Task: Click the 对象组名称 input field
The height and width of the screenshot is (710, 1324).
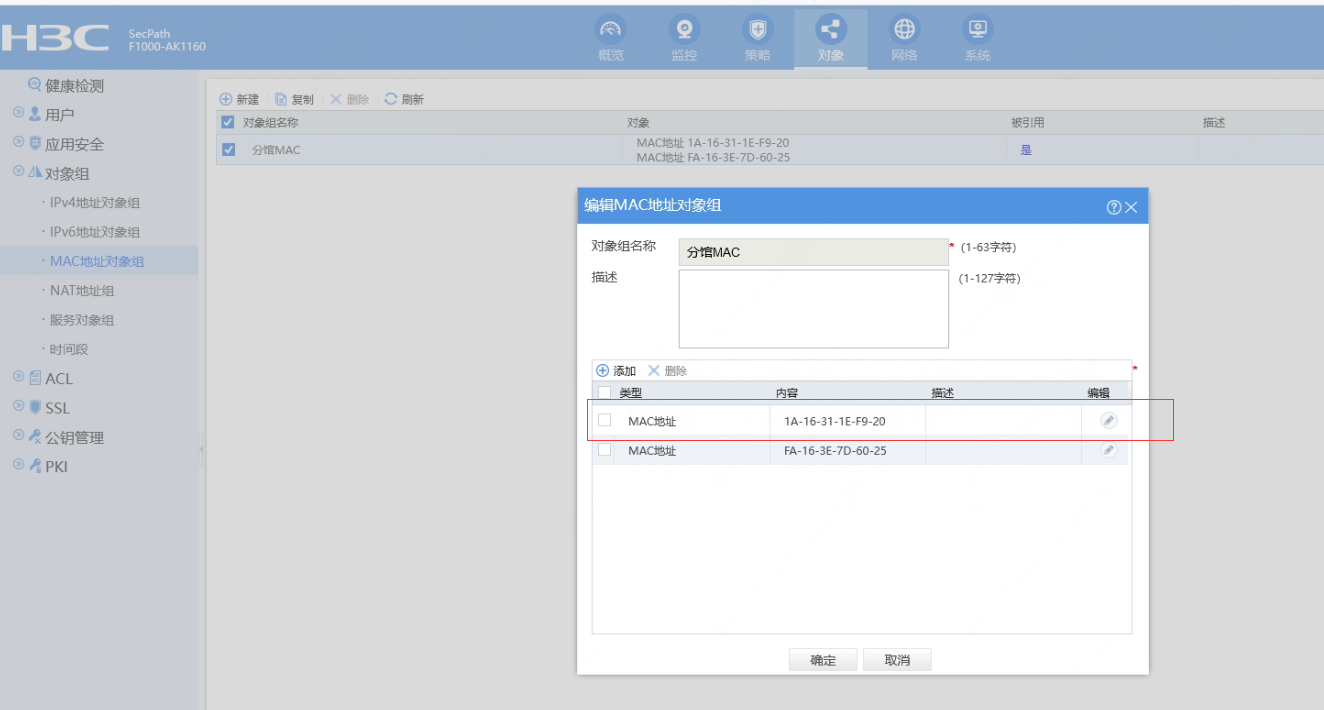Action: click(813, 252)
